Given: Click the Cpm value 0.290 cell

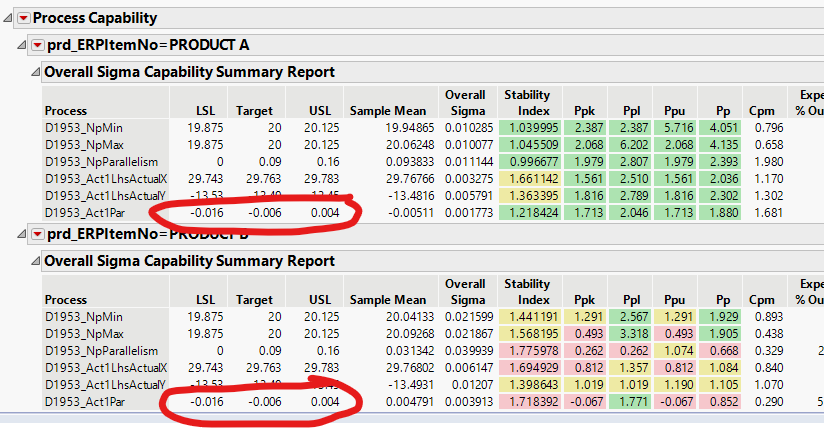Looking at the screenshot, I should click(x=768, y=402).
